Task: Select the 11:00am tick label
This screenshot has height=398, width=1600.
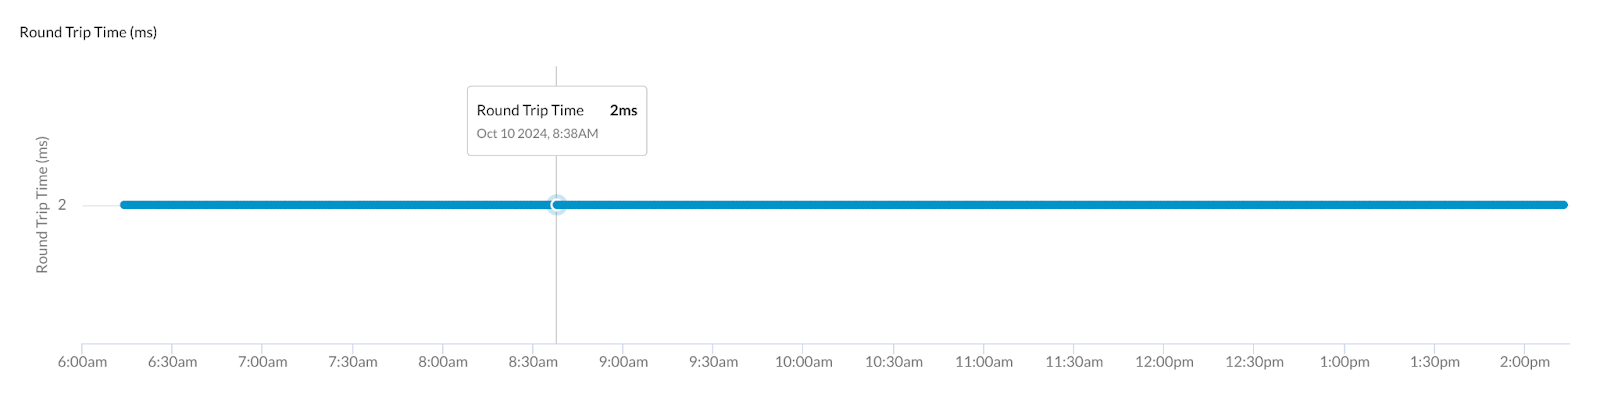Action: 984,362
